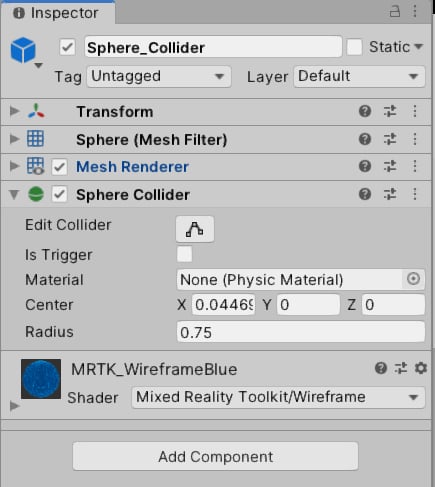Open the Inspector panel options menu

415,12
